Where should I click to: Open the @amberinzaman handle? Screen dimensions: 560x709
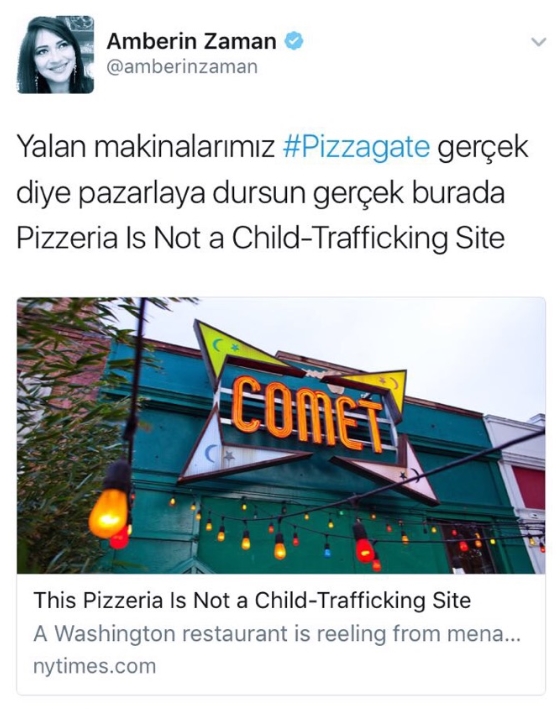(x=182, y=67)
